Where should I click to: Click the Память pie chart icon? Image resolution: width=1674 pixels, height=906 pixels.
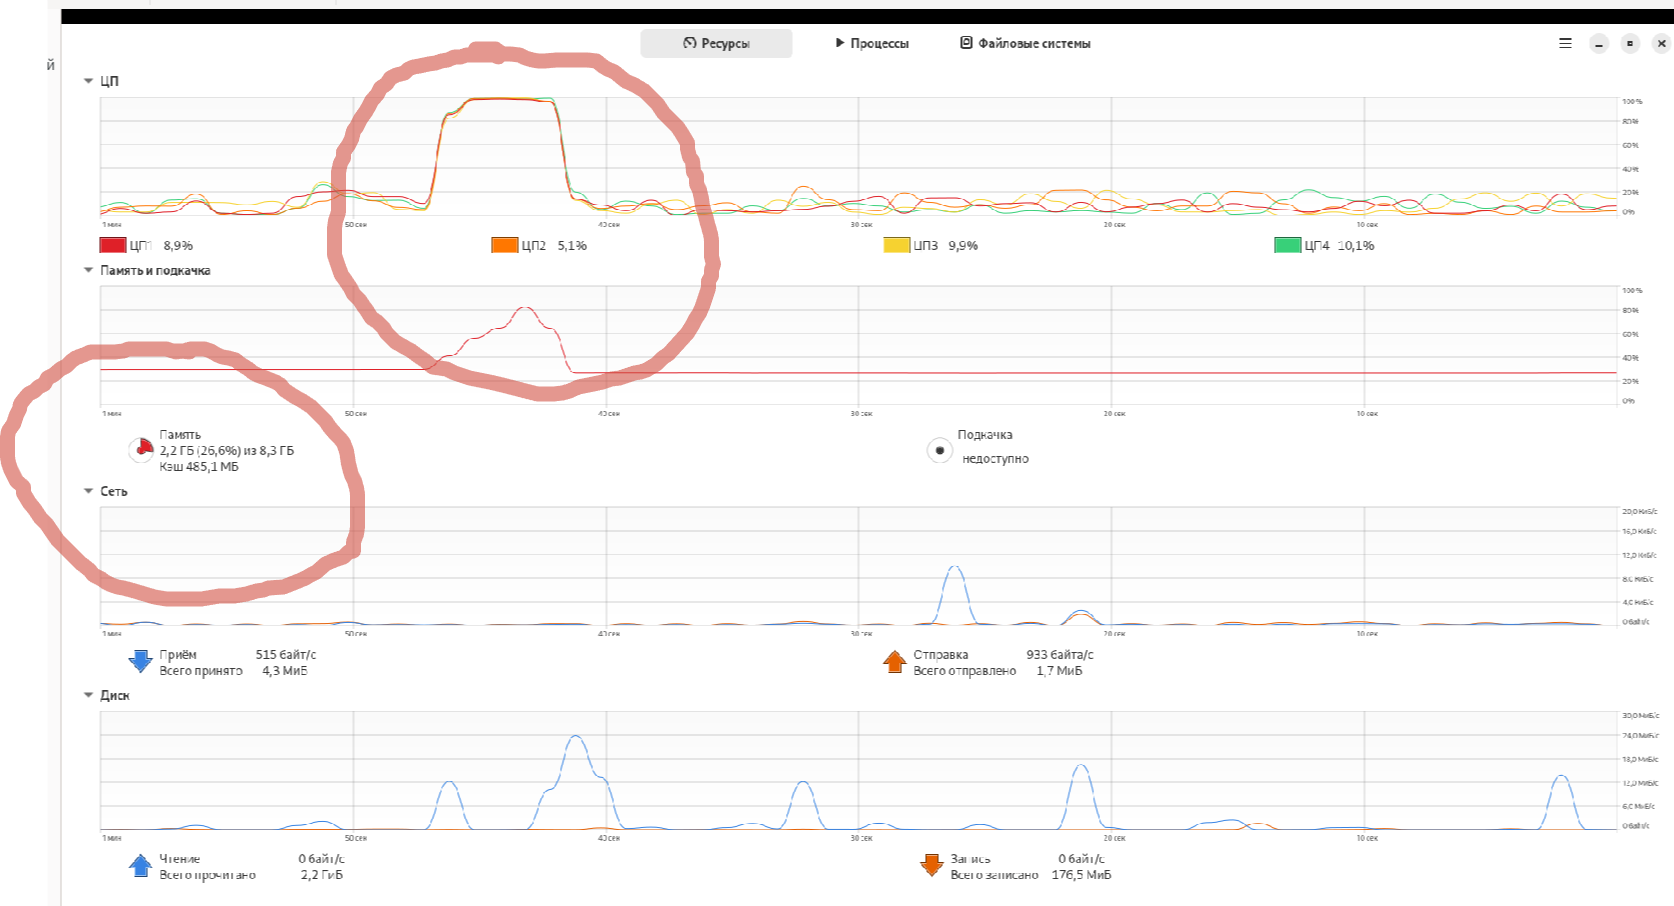pos(142,450)
